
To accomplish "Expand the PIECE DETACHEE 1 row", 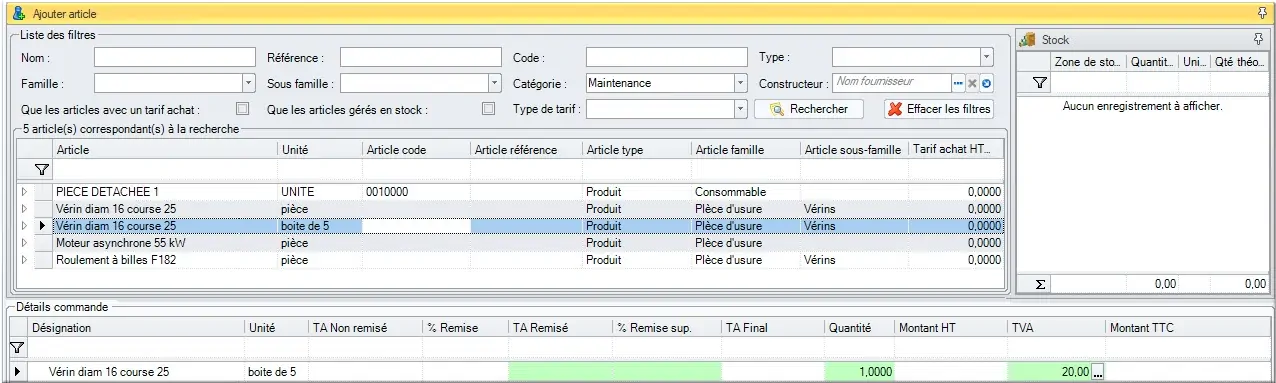I will coord(24,191).
